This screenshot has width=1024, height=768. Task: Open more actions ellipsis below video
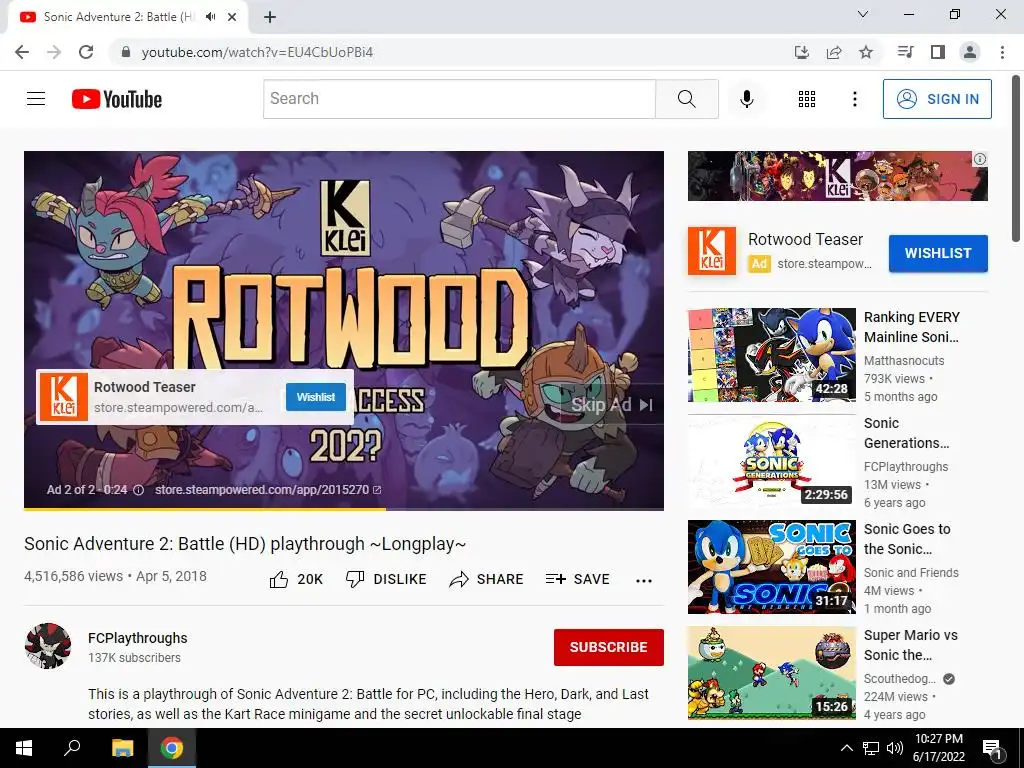pos(644,581)
